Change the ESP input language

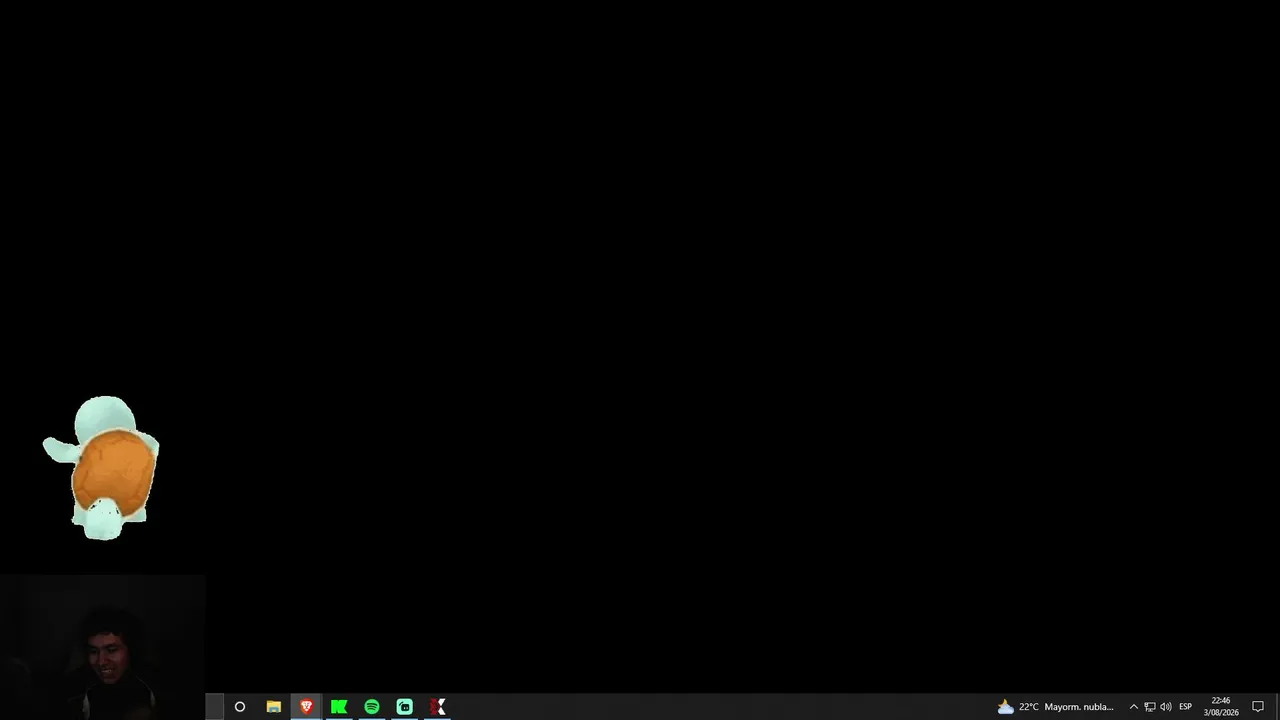[1186, 707]
